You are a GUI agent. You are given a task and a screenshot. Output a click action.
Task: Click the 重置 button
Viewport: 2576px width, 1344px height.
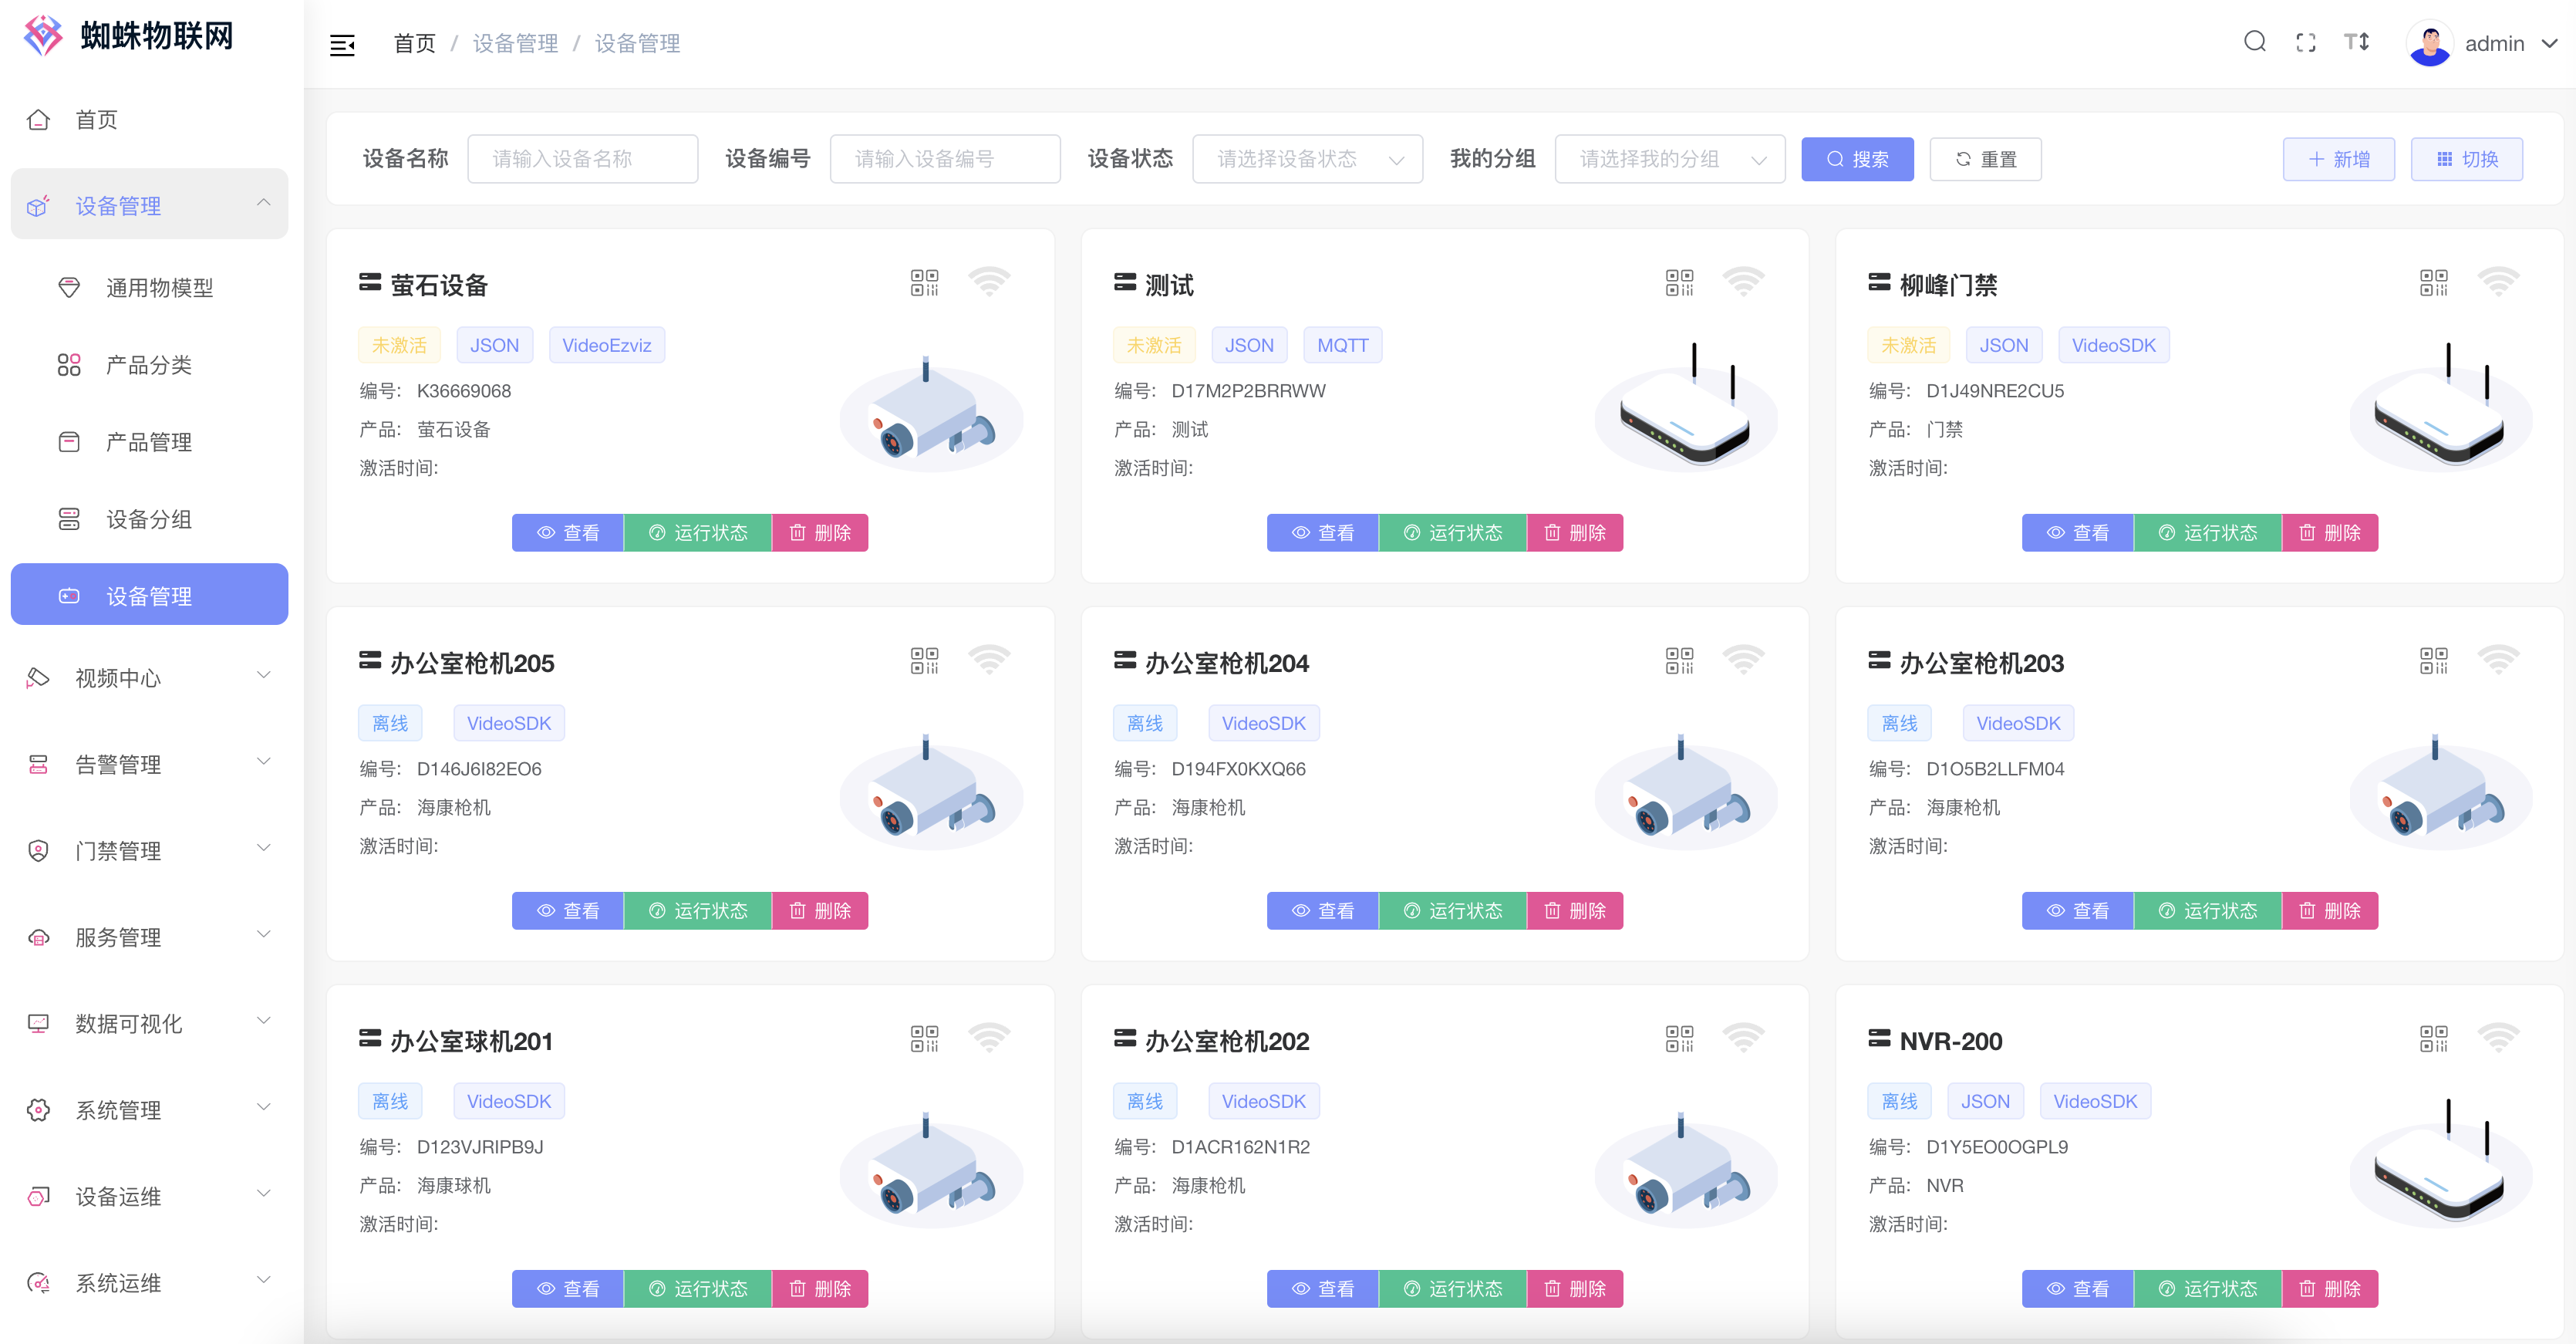coord(1985,159)
